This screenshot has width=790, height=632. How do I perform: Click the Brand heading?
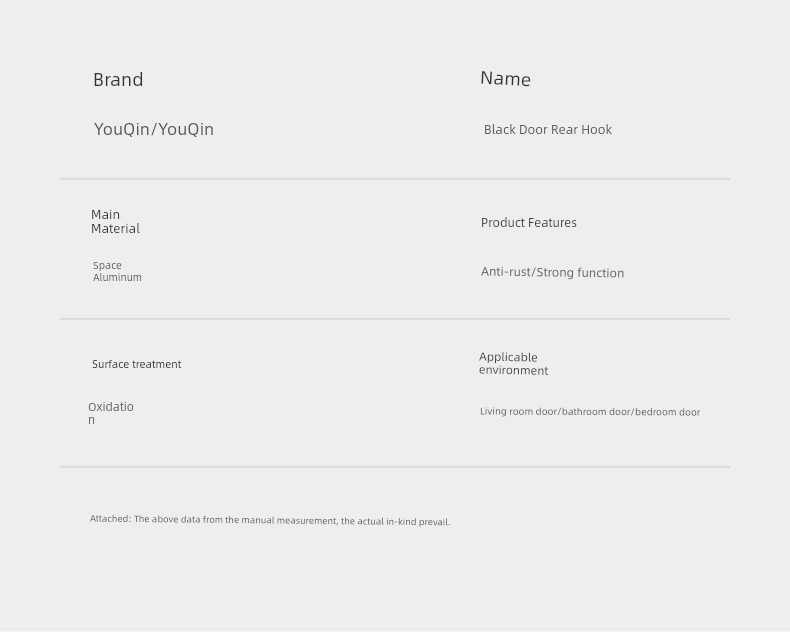coord(118,80)
